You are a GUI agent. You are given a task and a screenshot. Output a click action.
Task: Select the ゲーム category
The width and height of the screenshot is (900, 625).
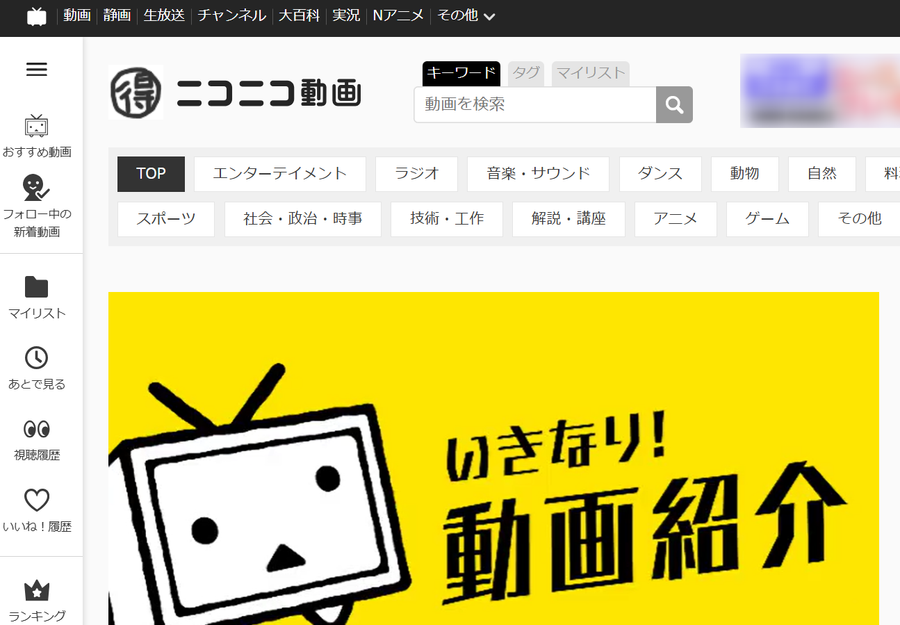coord(767,219)
